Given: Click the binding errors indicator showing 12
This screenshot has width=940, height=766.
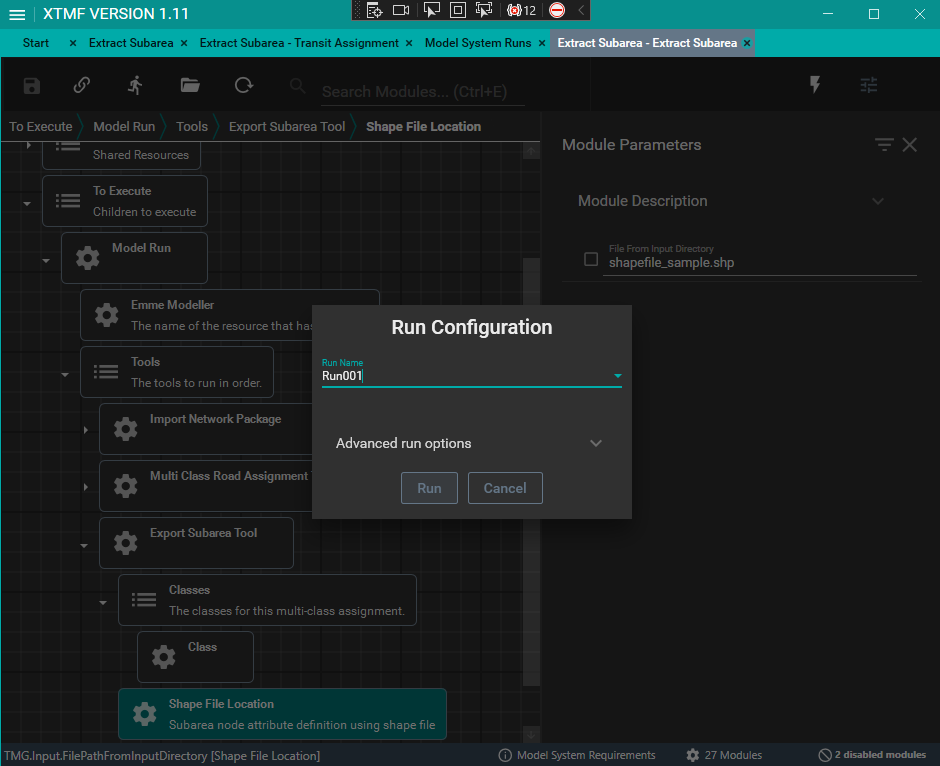Looking at the screenshot, I should point(521,10).
